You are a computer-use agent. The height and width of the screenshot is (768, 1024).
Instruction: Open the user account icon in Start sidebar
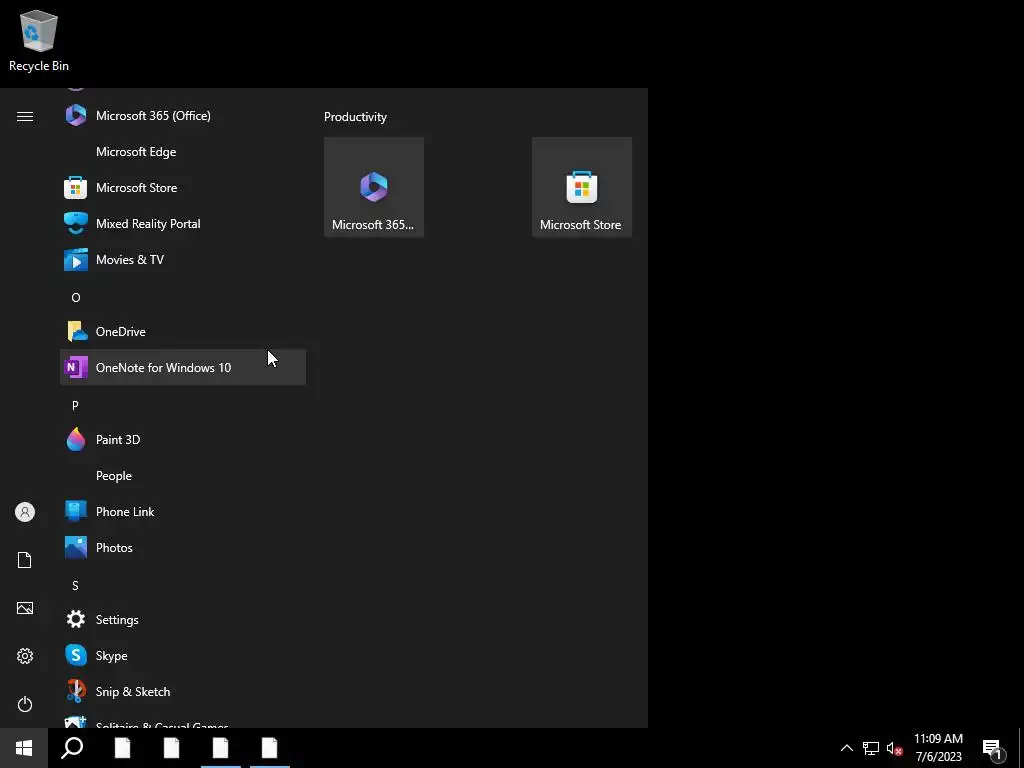[x=25, y=512]
